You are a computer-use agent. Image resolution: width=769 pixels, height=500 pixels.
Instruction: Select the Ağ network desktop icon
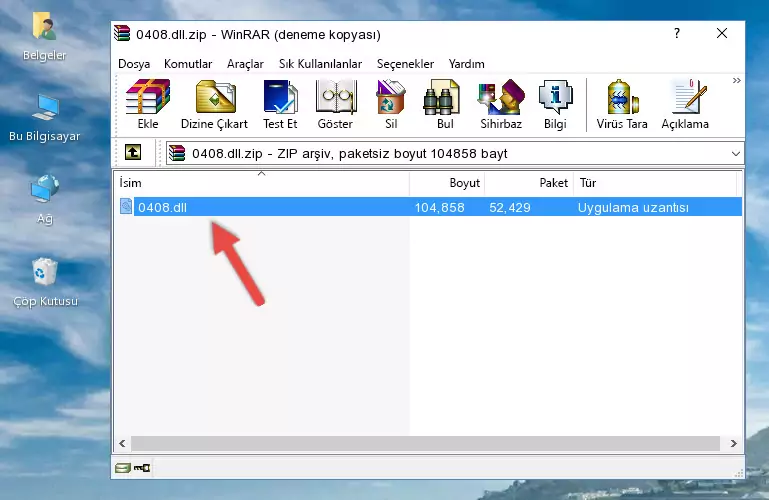45,199
